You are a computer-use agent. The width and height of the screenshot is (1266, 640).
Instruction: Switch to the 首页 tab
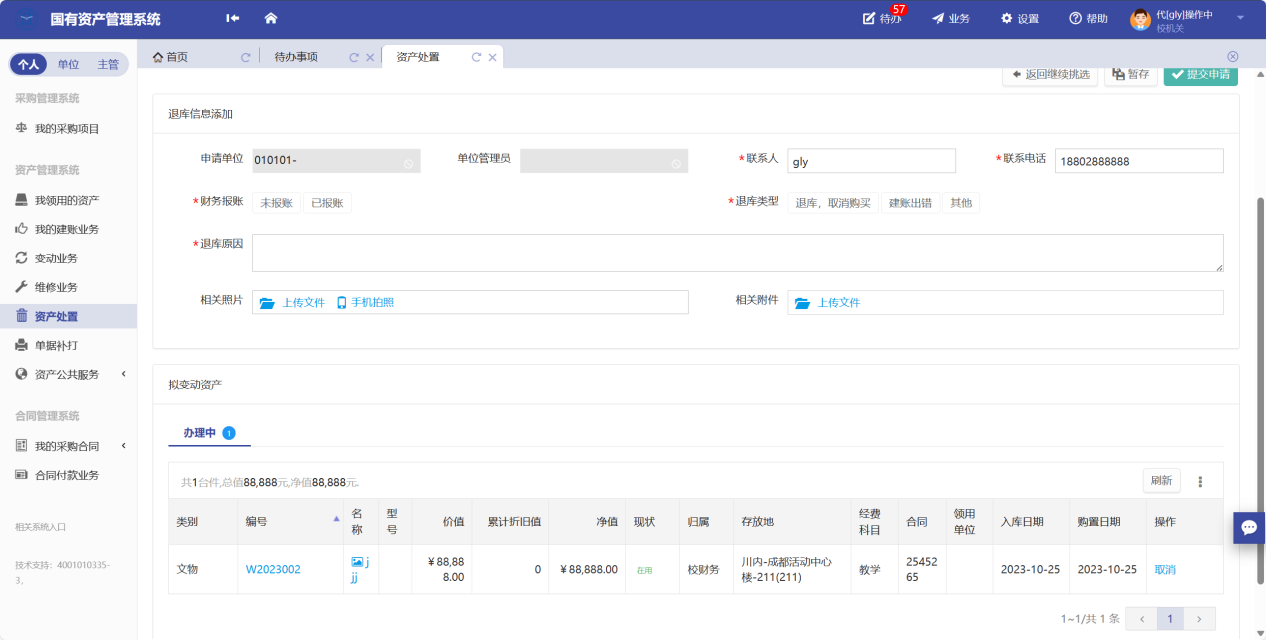pos(170,57)
